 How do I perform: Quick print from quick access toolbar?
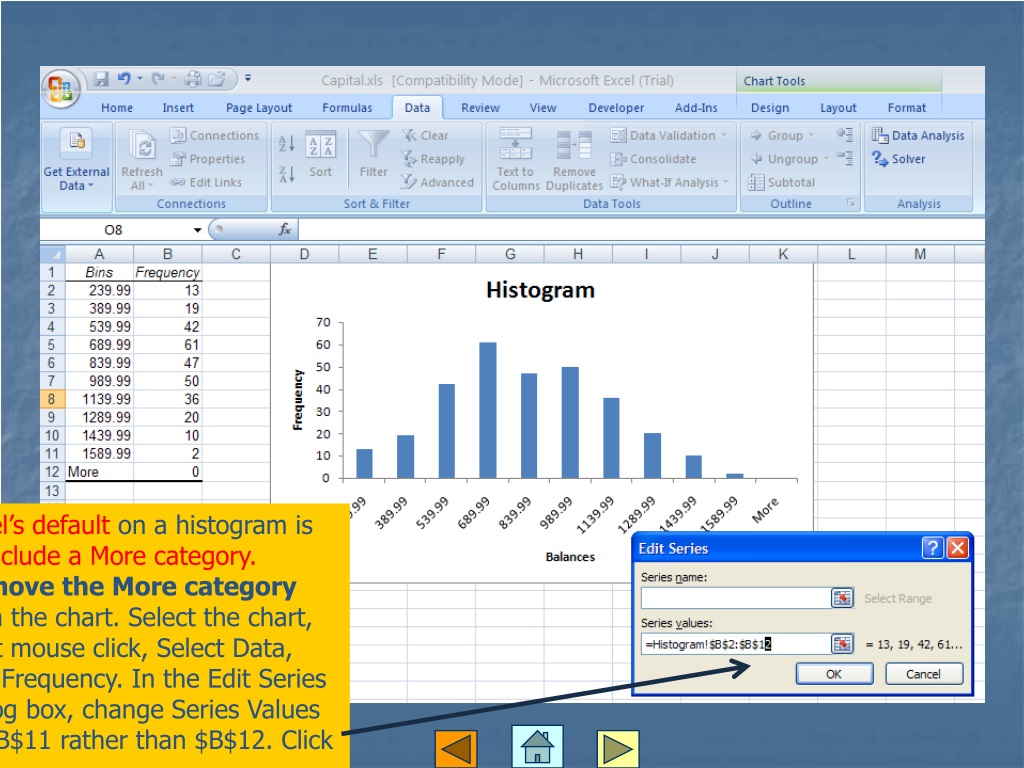pos(193,79)
